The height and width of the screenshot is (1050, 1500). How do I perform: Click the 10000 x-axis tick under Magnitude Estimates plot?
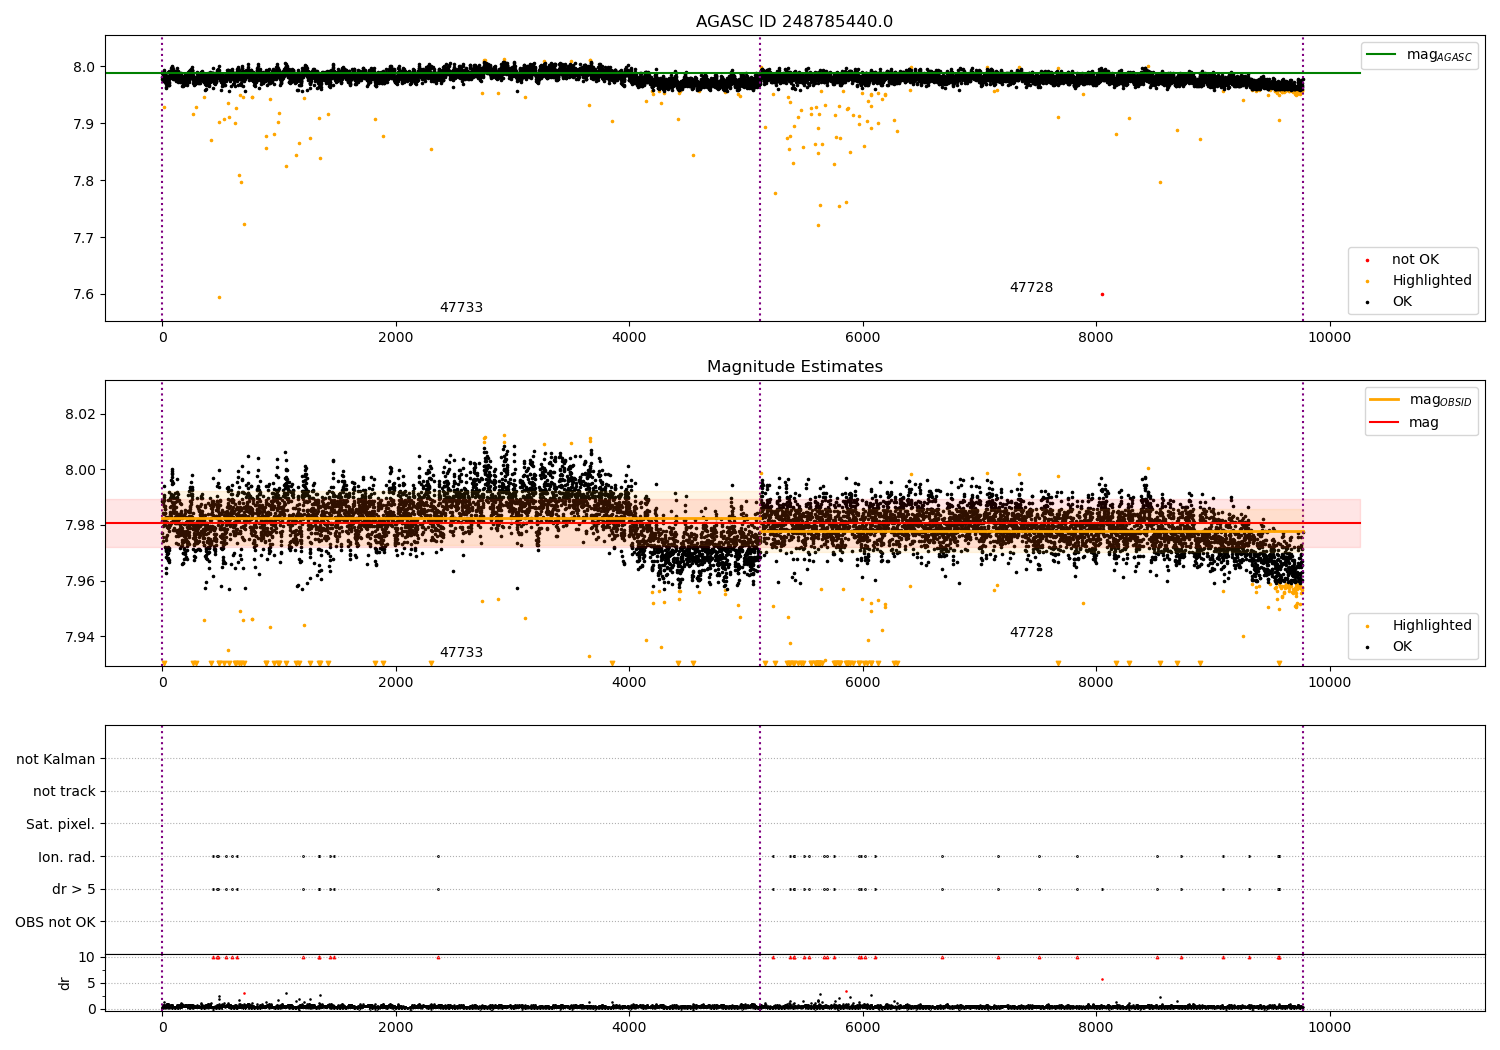(1329, 683)
